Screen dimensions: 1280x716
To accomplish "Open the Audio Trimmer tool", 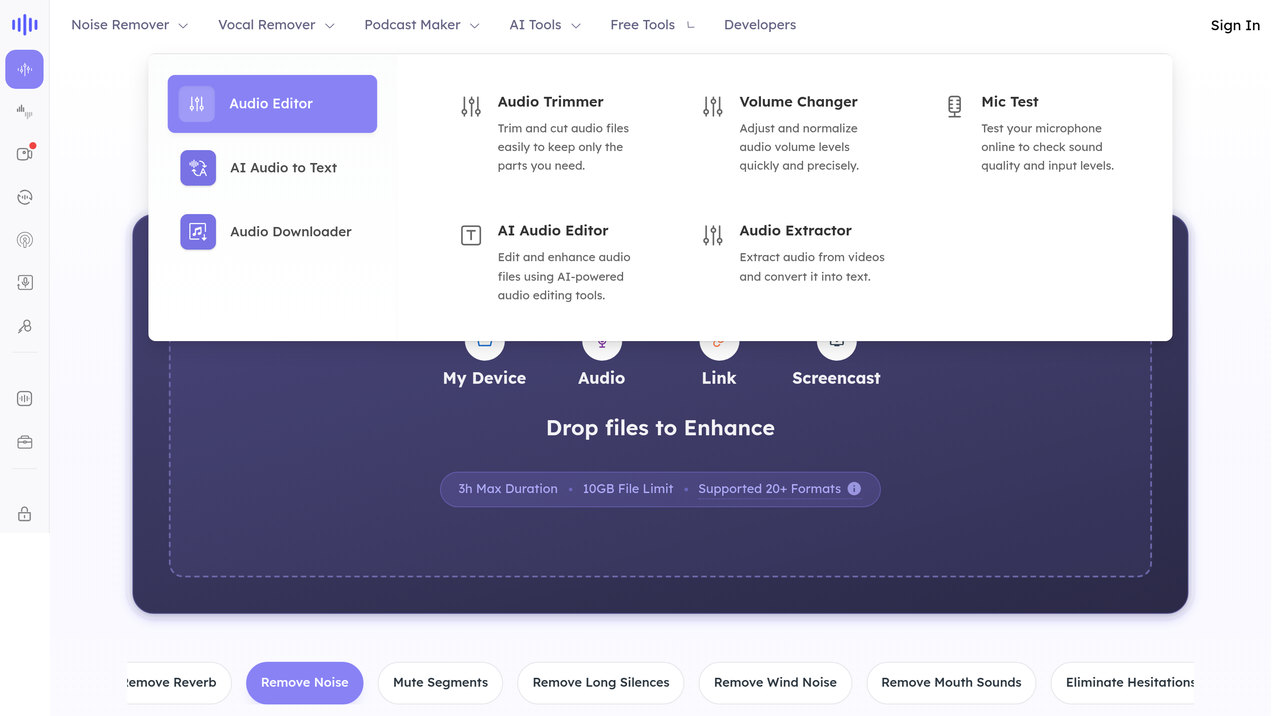I will [x=550, y=102].
